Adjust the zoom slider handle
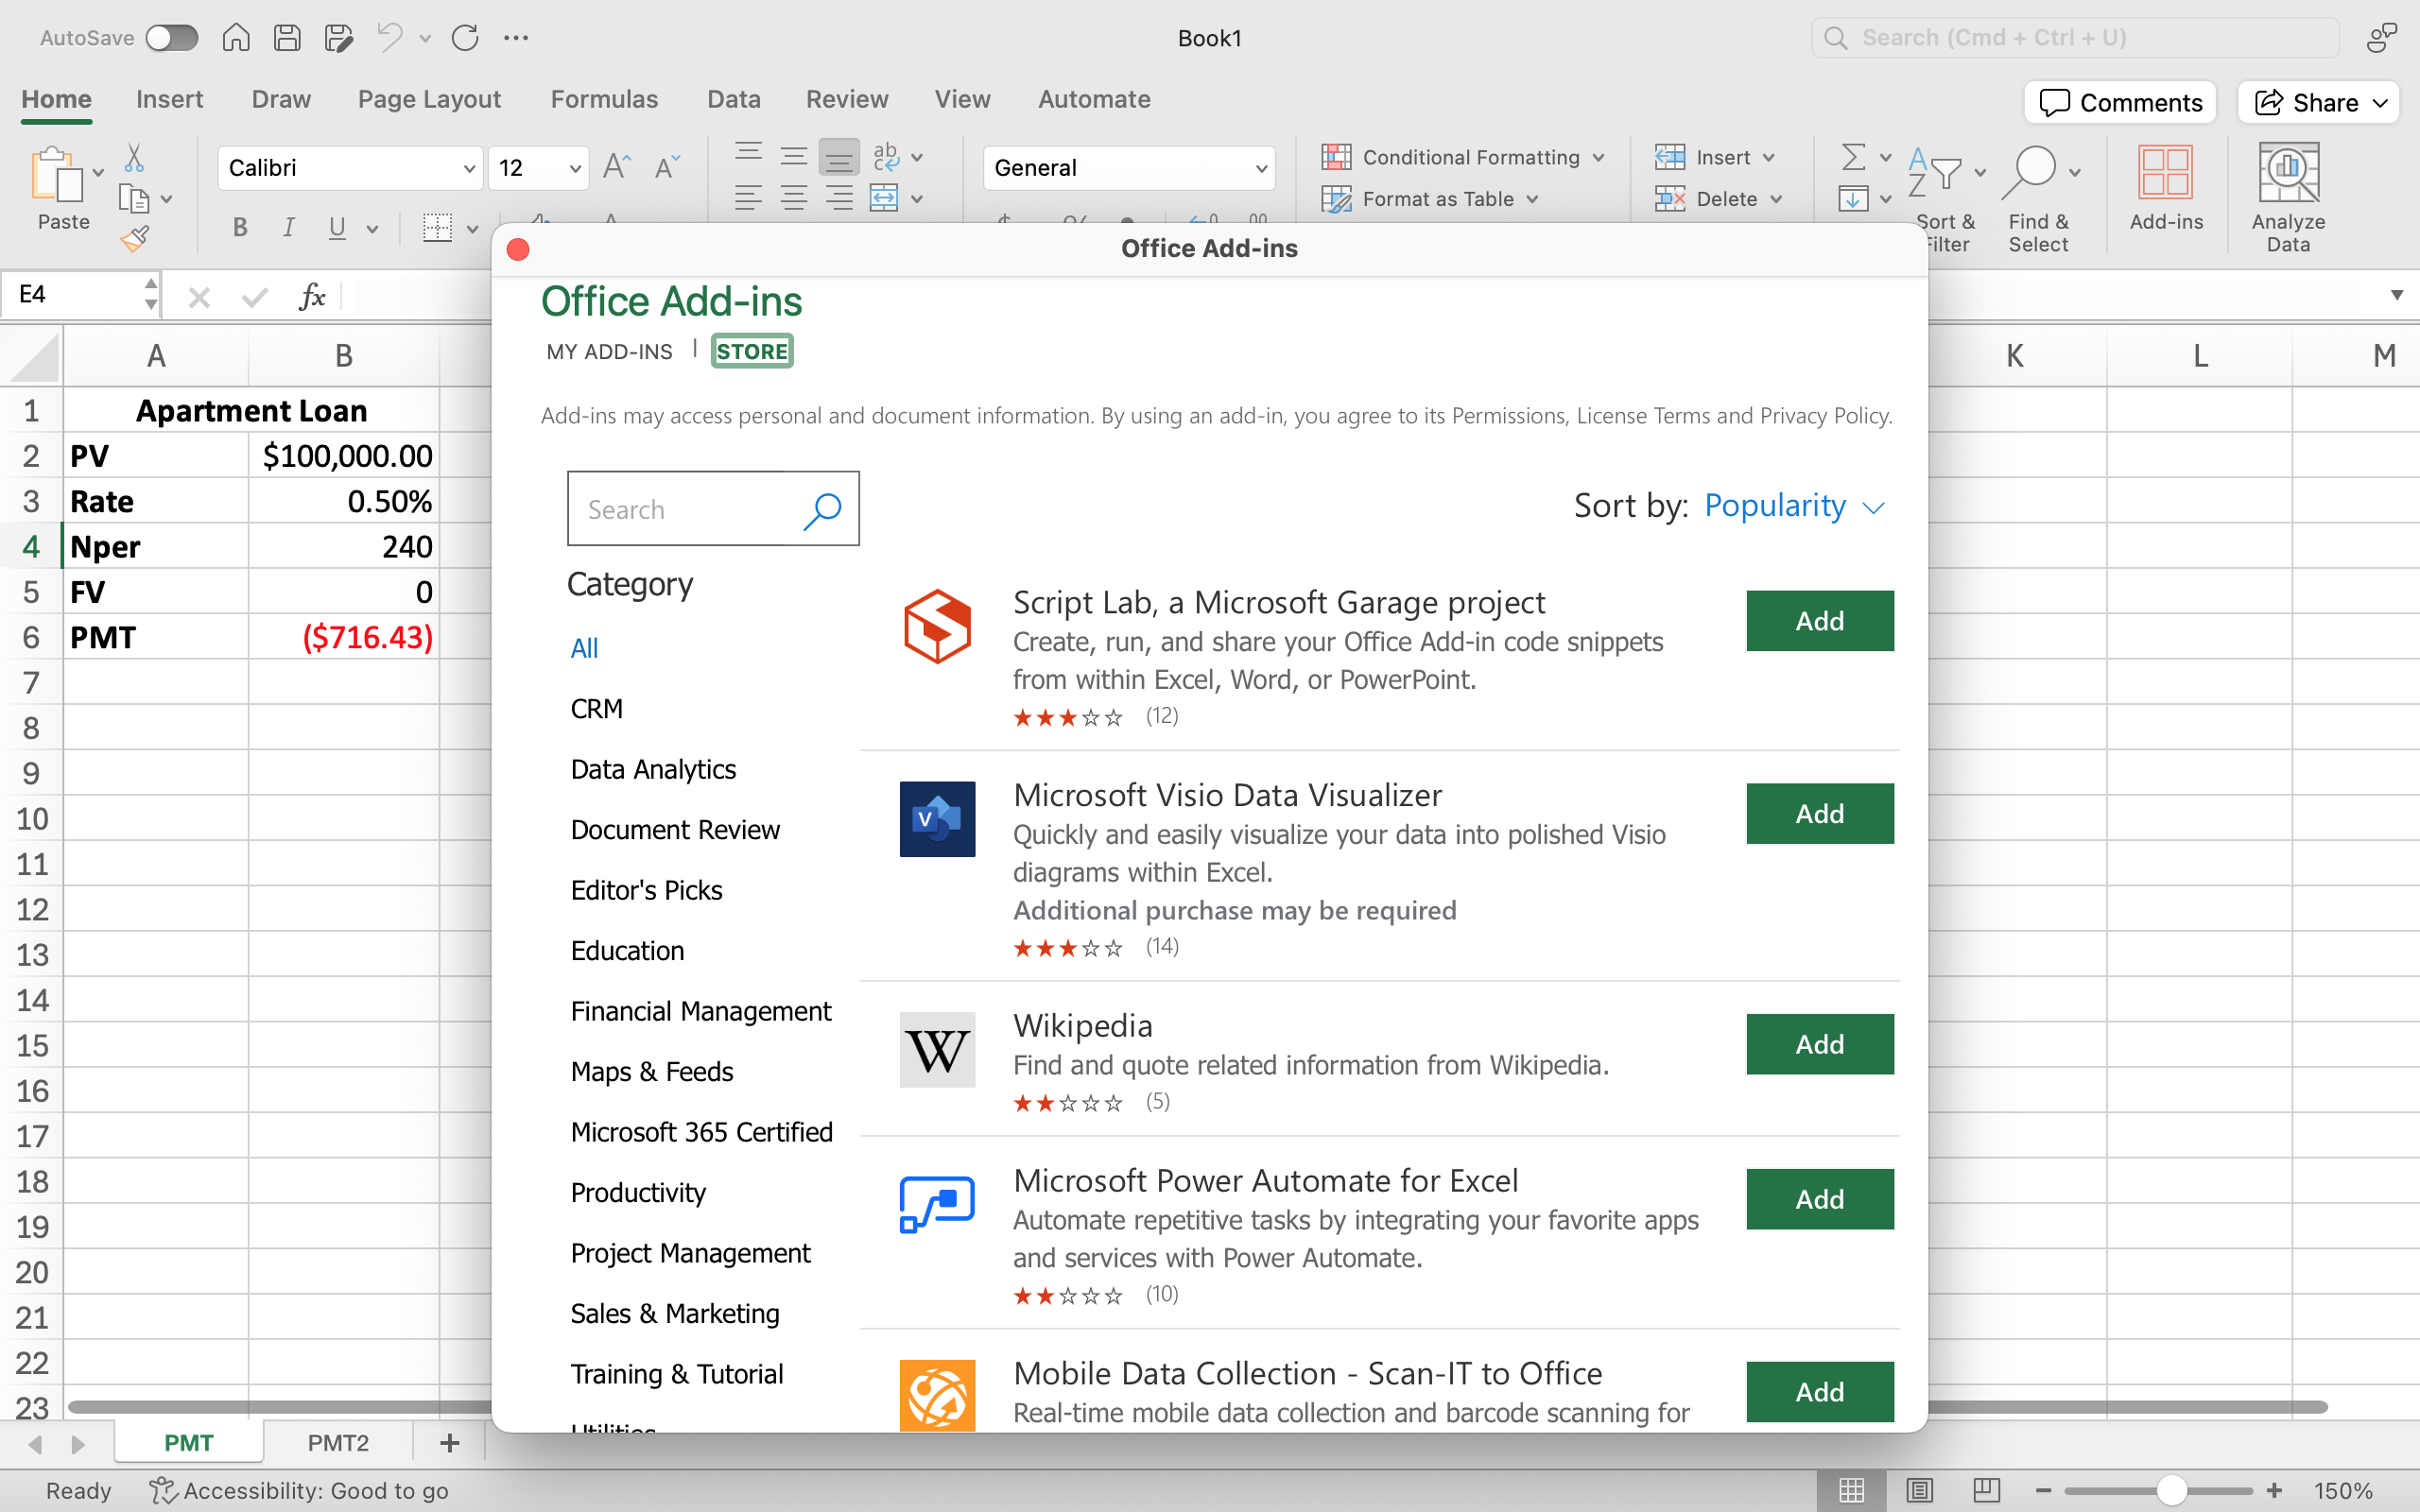 pos(2171,1490)
